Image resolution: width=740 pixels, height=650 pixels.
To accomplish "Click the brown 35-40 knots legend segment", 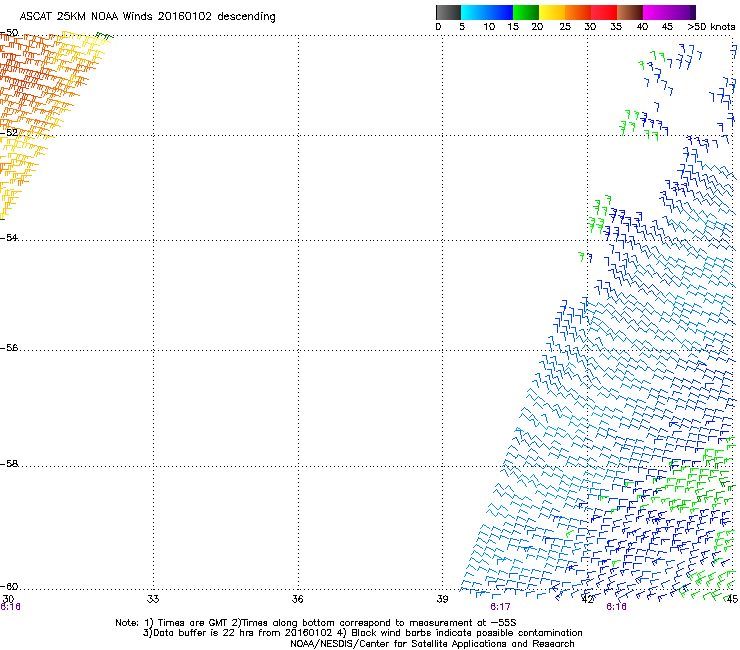I will click(x=630, y=12).
